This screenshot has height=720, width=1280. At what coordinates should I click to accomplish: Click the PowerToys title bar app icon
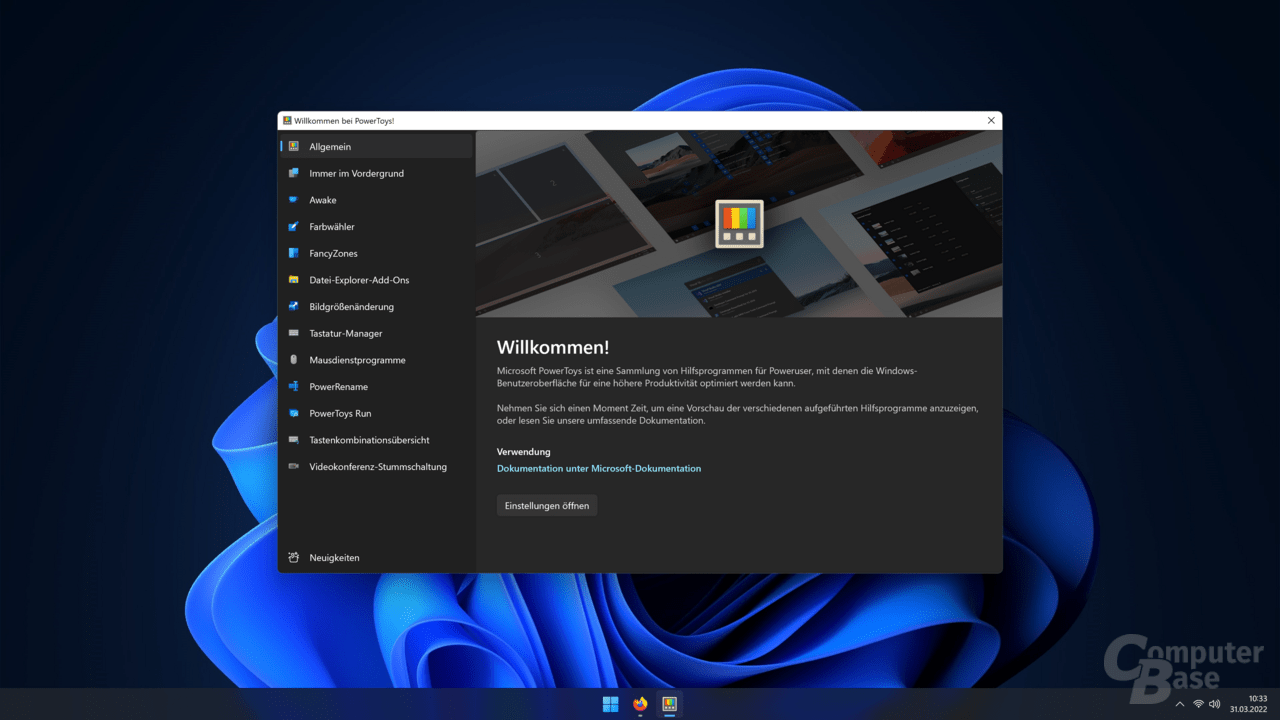click(287, 120)
